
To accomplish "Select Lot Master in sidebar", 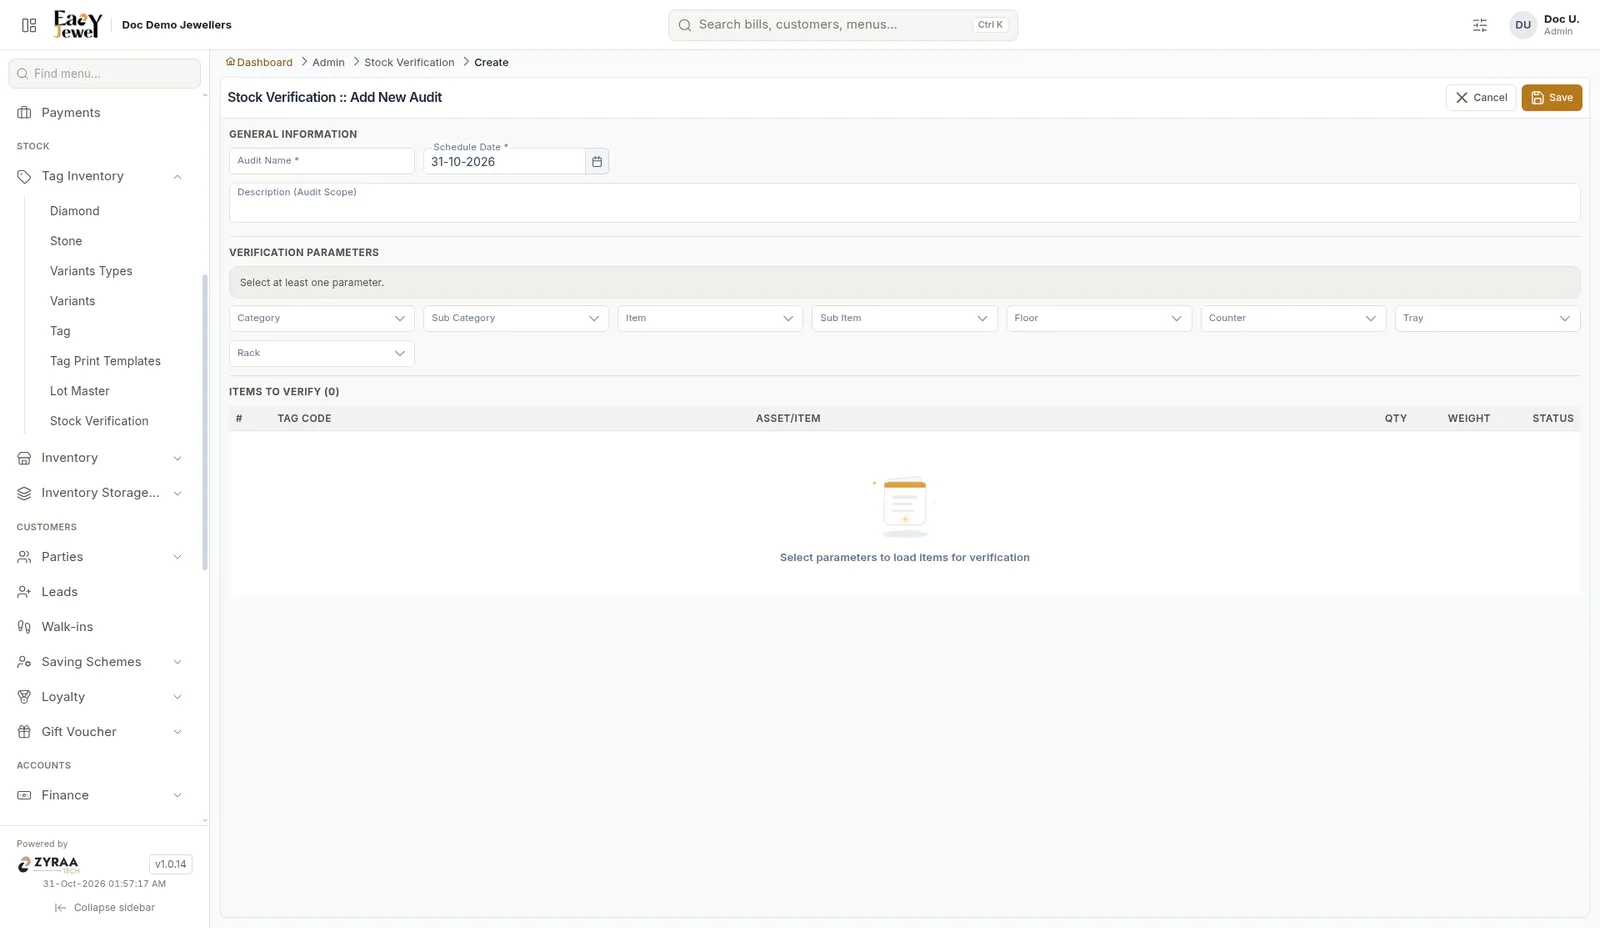I will (x=79, y=391).
